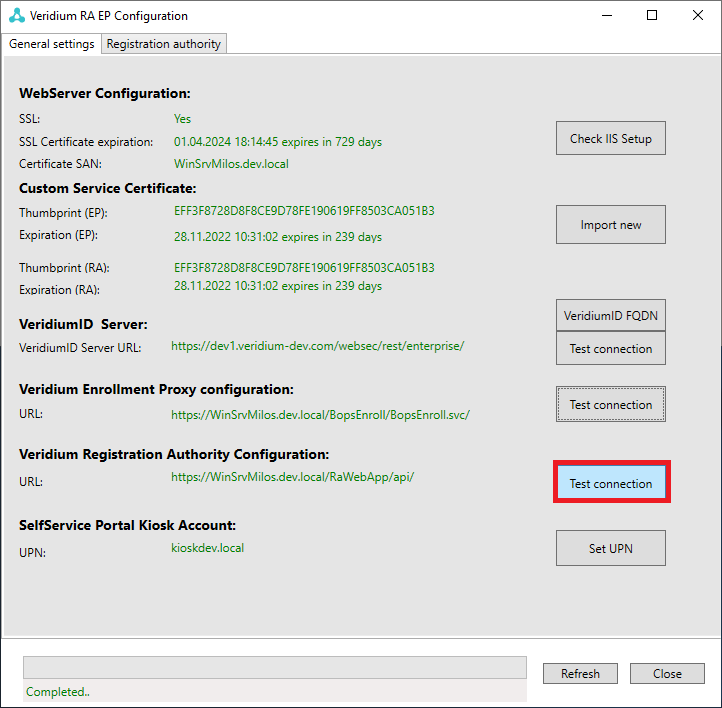Close the window using the title bar X
The width and height of the screenshot is (722, 708).
click(x=698, y=16)
